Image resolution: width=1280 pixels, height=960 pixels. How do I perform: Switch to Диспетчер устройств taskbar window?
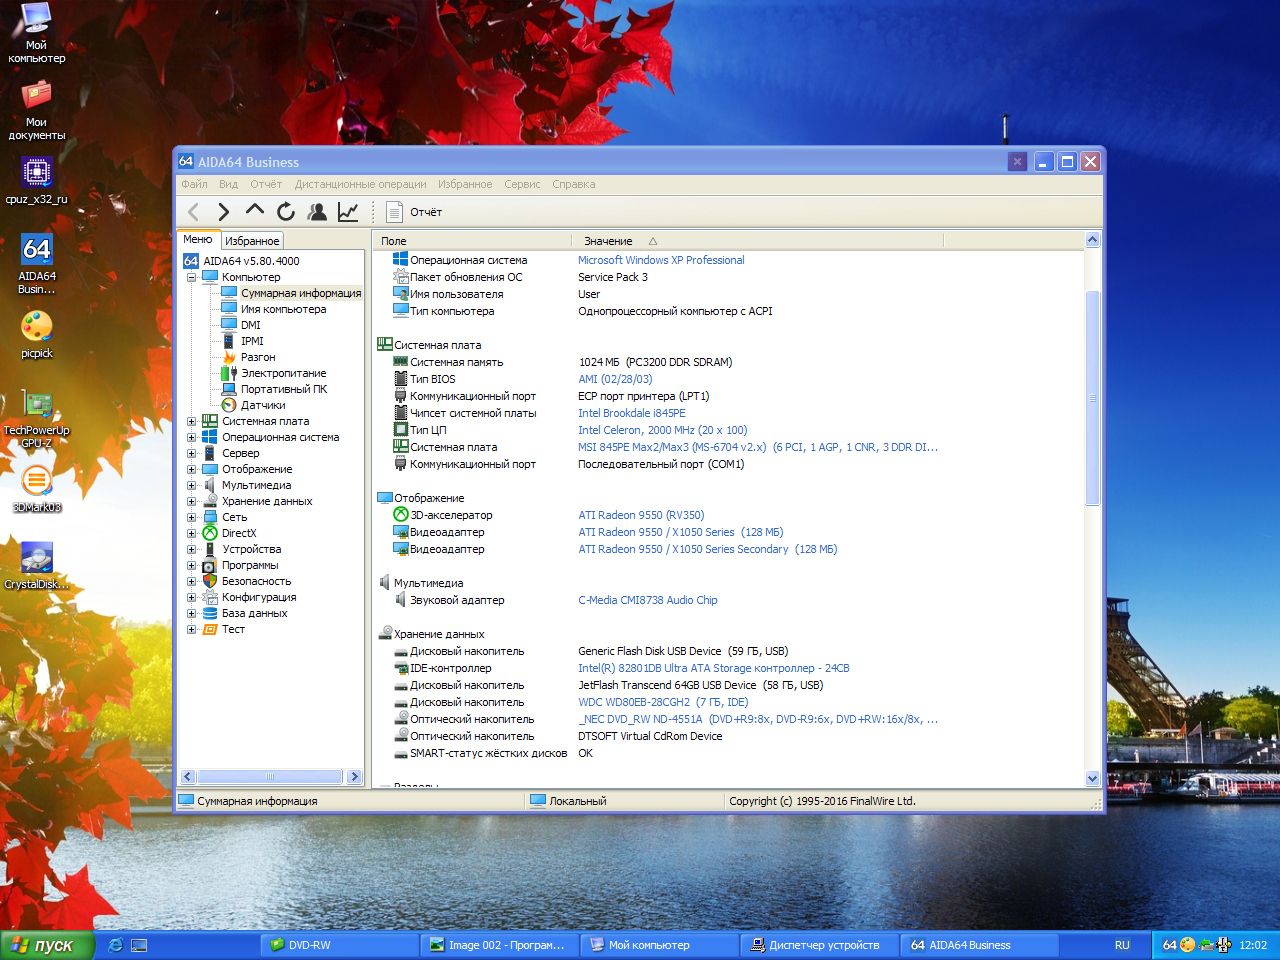(819, 945)
